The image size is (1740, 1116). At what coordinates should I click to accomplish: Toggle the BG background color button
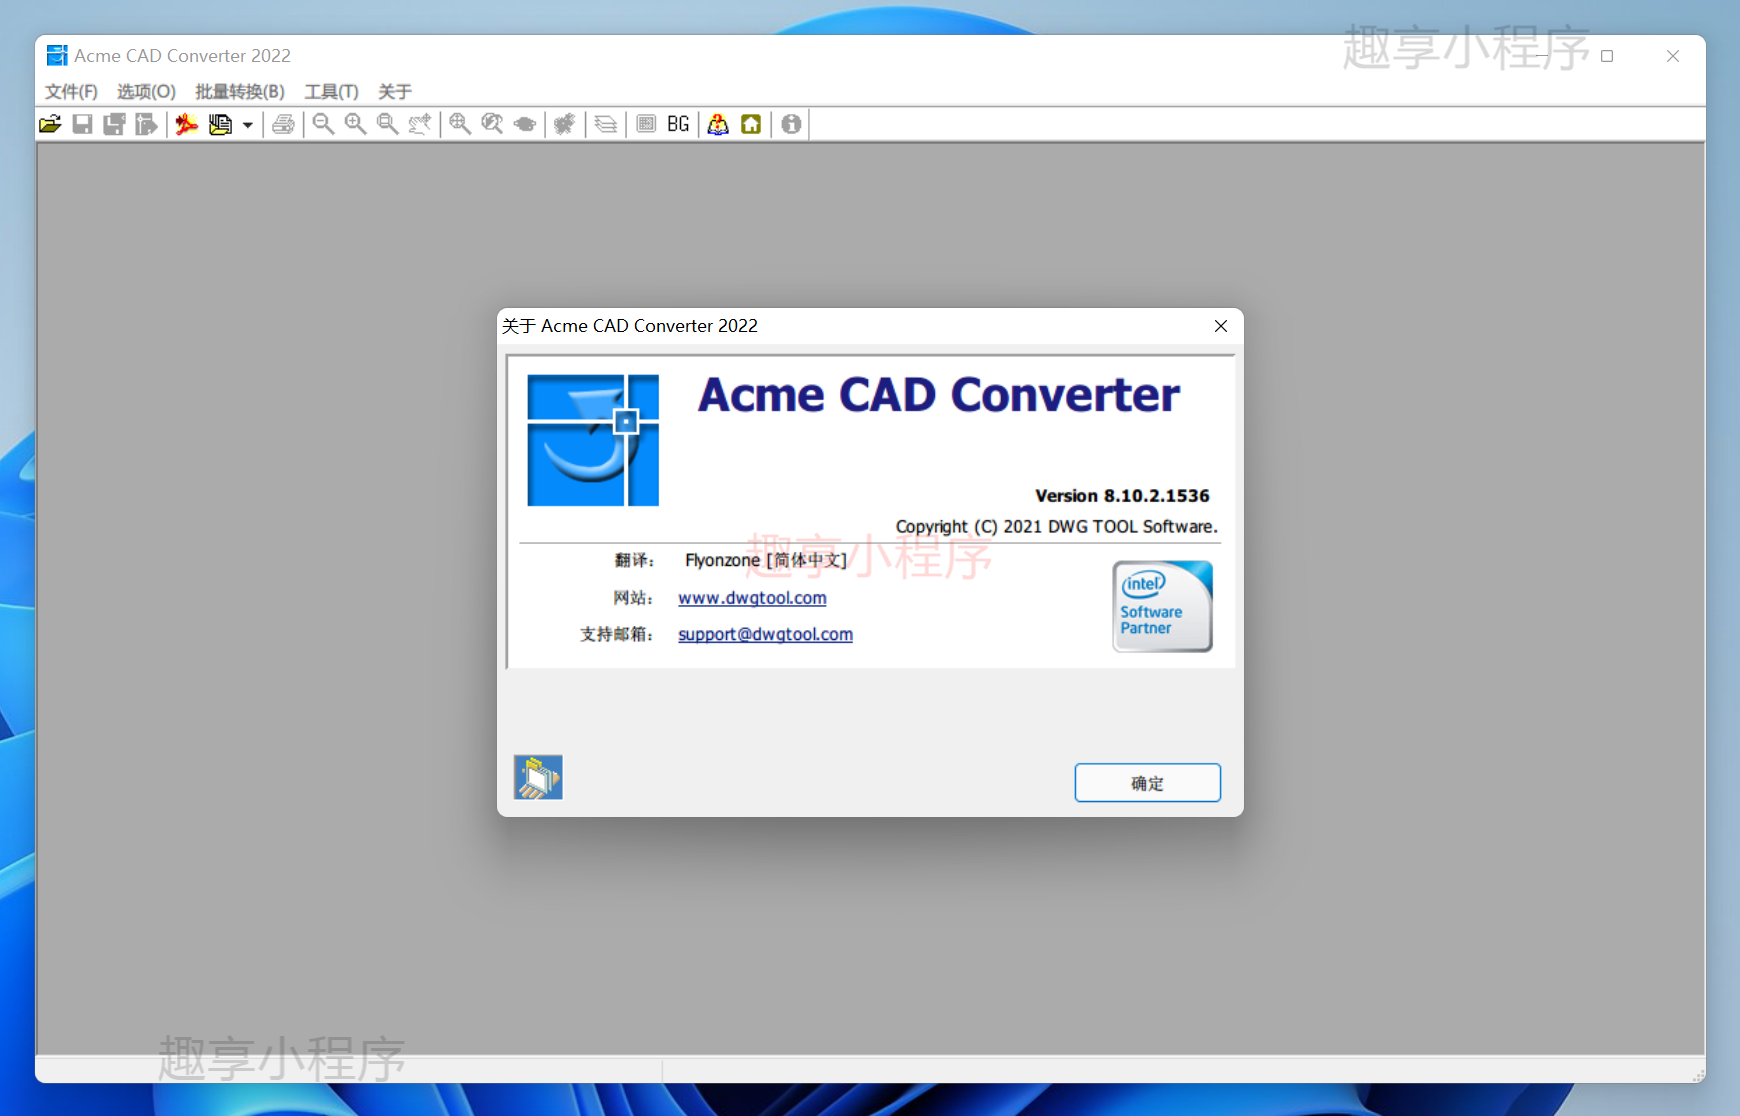tap(678, 124)
